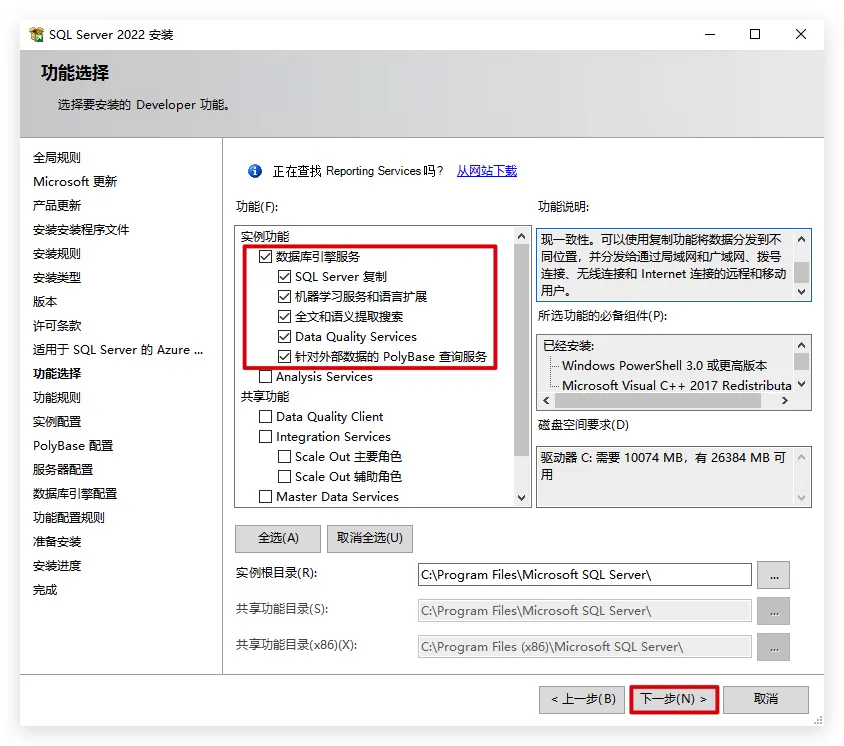Select 服务器配置 step in sidebar

click(x=62, y=469)
